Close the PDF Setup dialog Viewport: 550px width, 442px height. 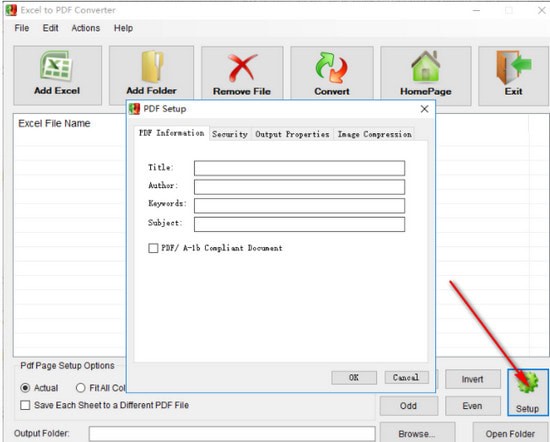tap(424, 109)
